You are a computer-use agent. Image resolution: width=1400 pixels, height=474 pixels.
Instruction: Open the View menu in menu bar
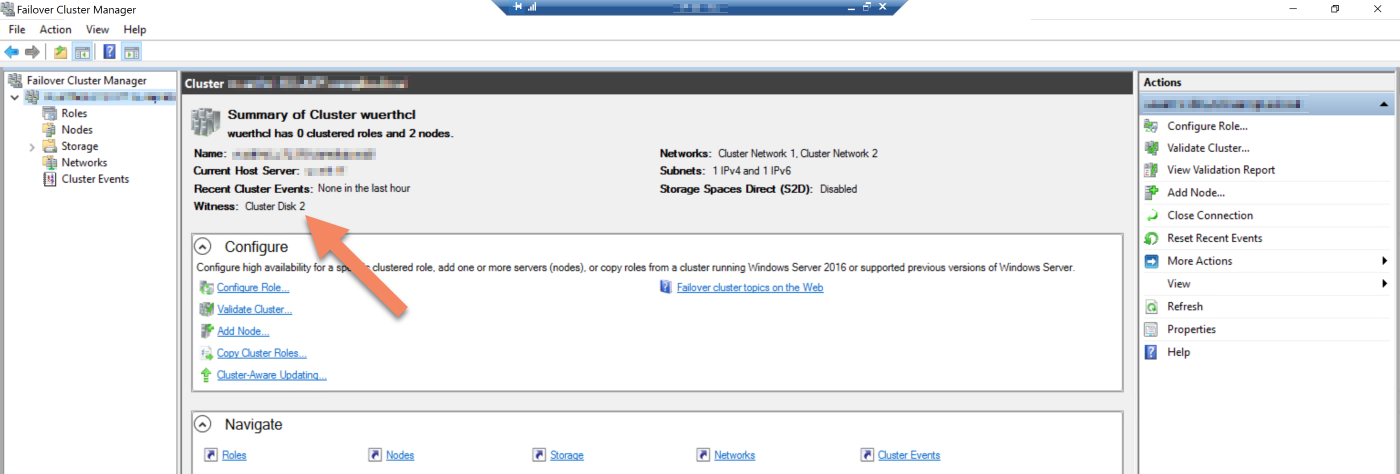tap(97, 30)
